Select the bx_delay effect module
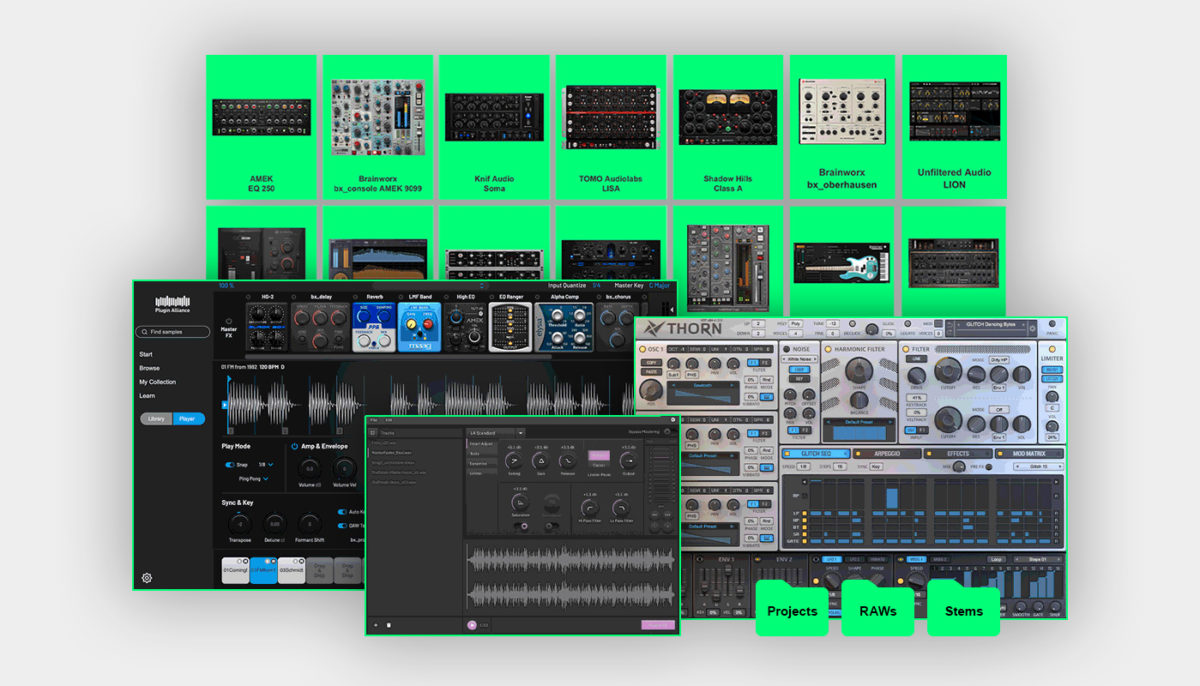 point(321,328)
